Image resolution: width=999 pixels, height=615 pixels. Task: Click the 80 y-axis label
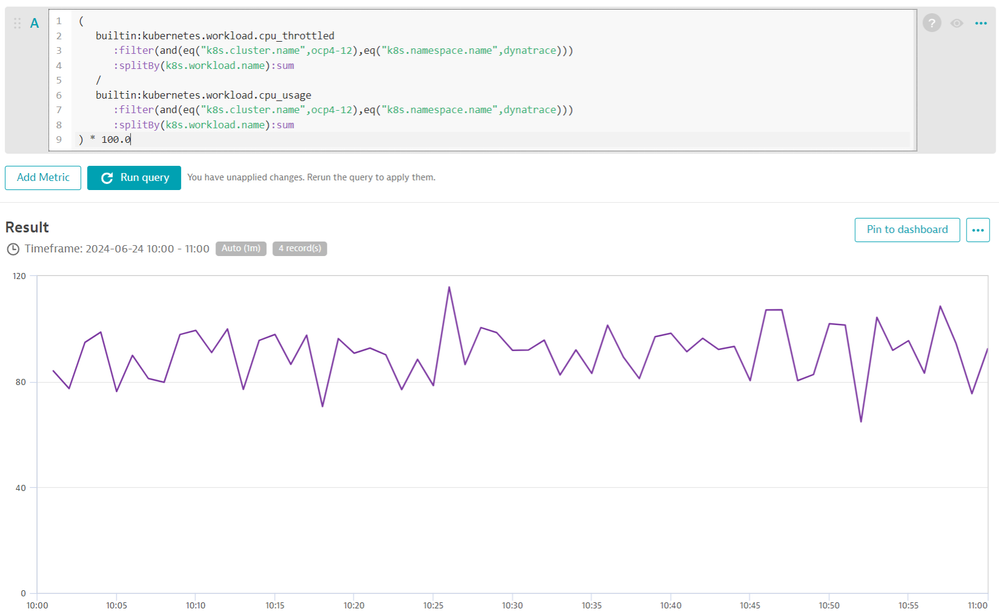(21, 382)
